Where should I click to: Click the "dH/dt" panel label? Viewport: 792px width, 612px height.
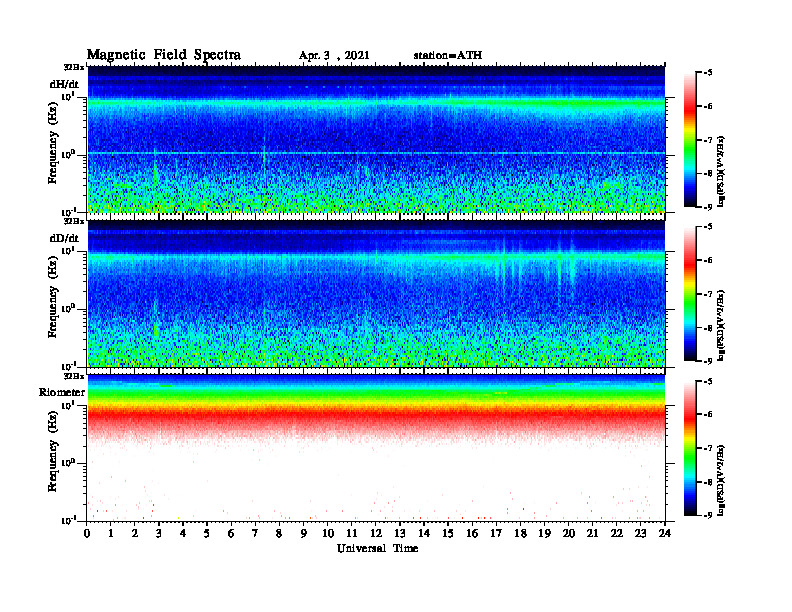[64, 84]
